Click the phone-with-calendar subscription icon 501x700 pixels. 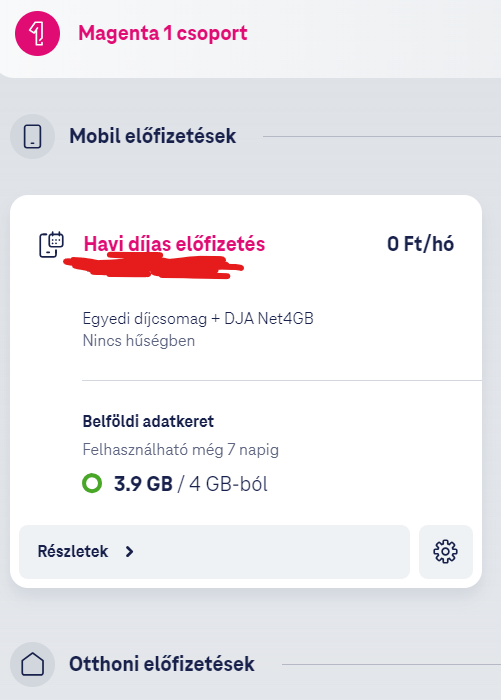[x=51, y=245]
